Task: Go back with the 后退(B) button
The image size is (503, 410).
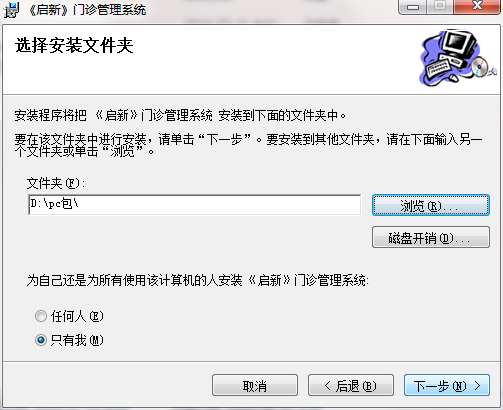Action: pyautogui.click(x=351, y=385)
